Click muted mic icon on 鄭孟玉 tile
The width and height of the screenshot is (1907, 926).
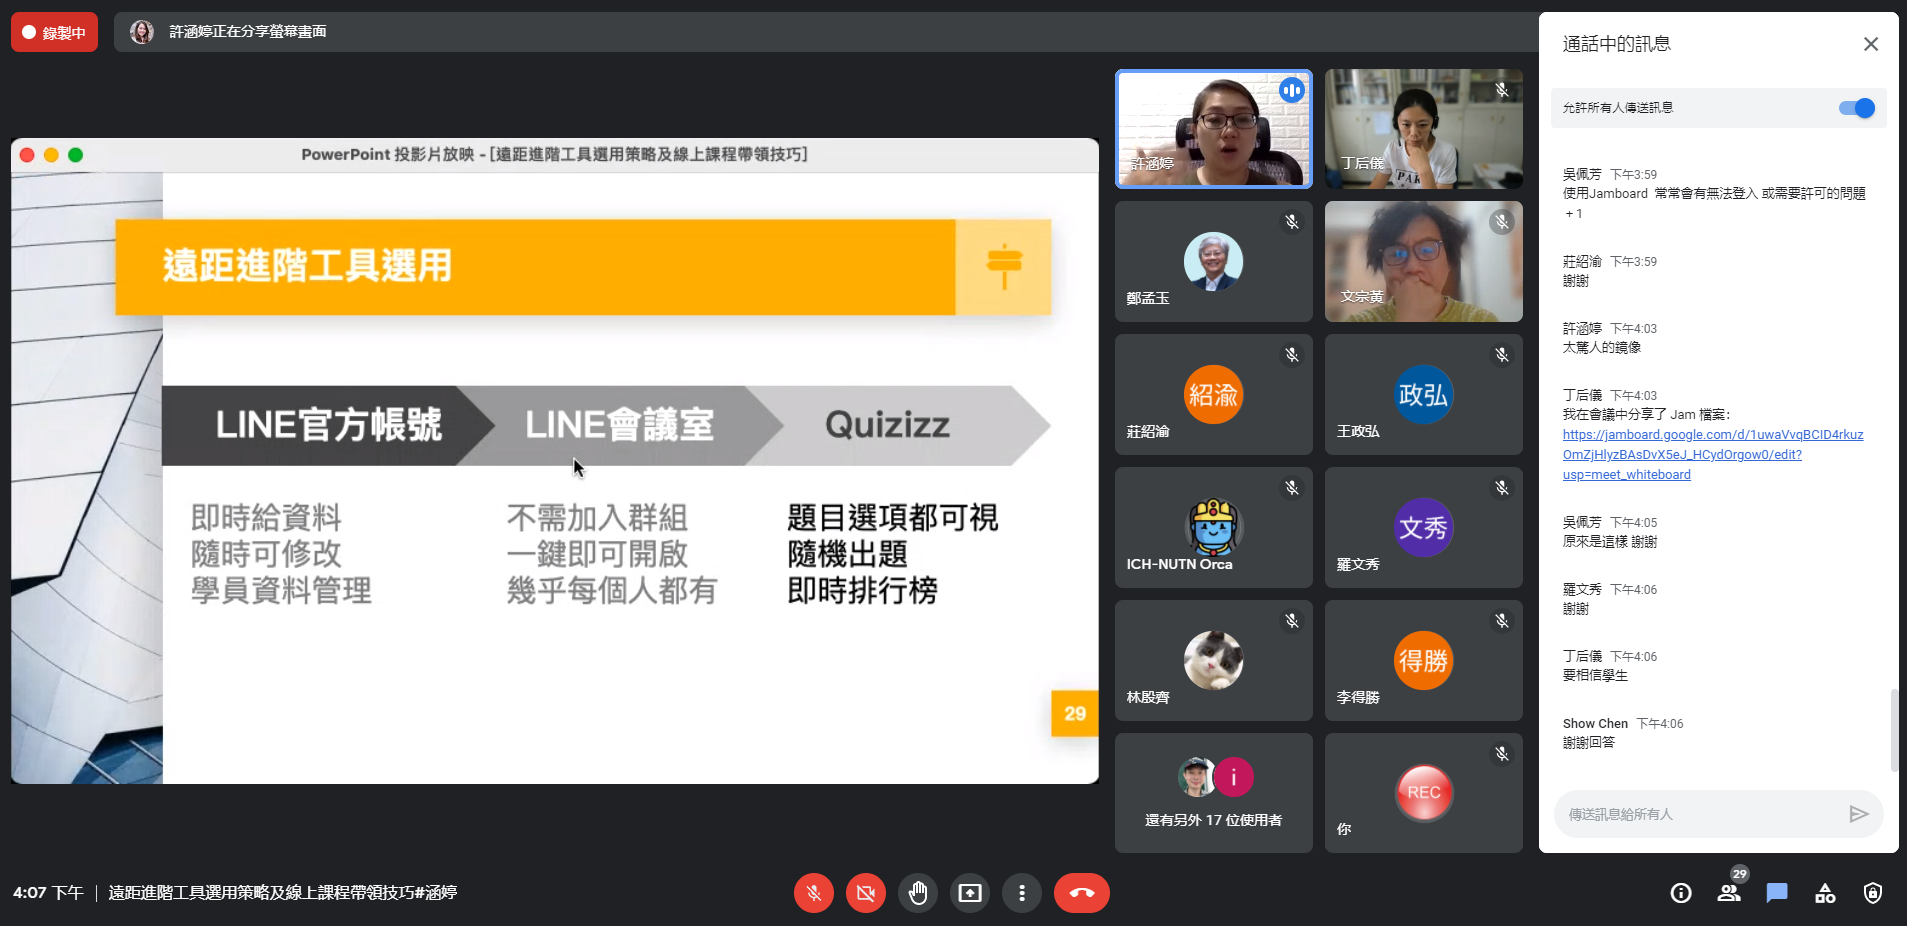pyautogui.click(x=1292, y=222)
